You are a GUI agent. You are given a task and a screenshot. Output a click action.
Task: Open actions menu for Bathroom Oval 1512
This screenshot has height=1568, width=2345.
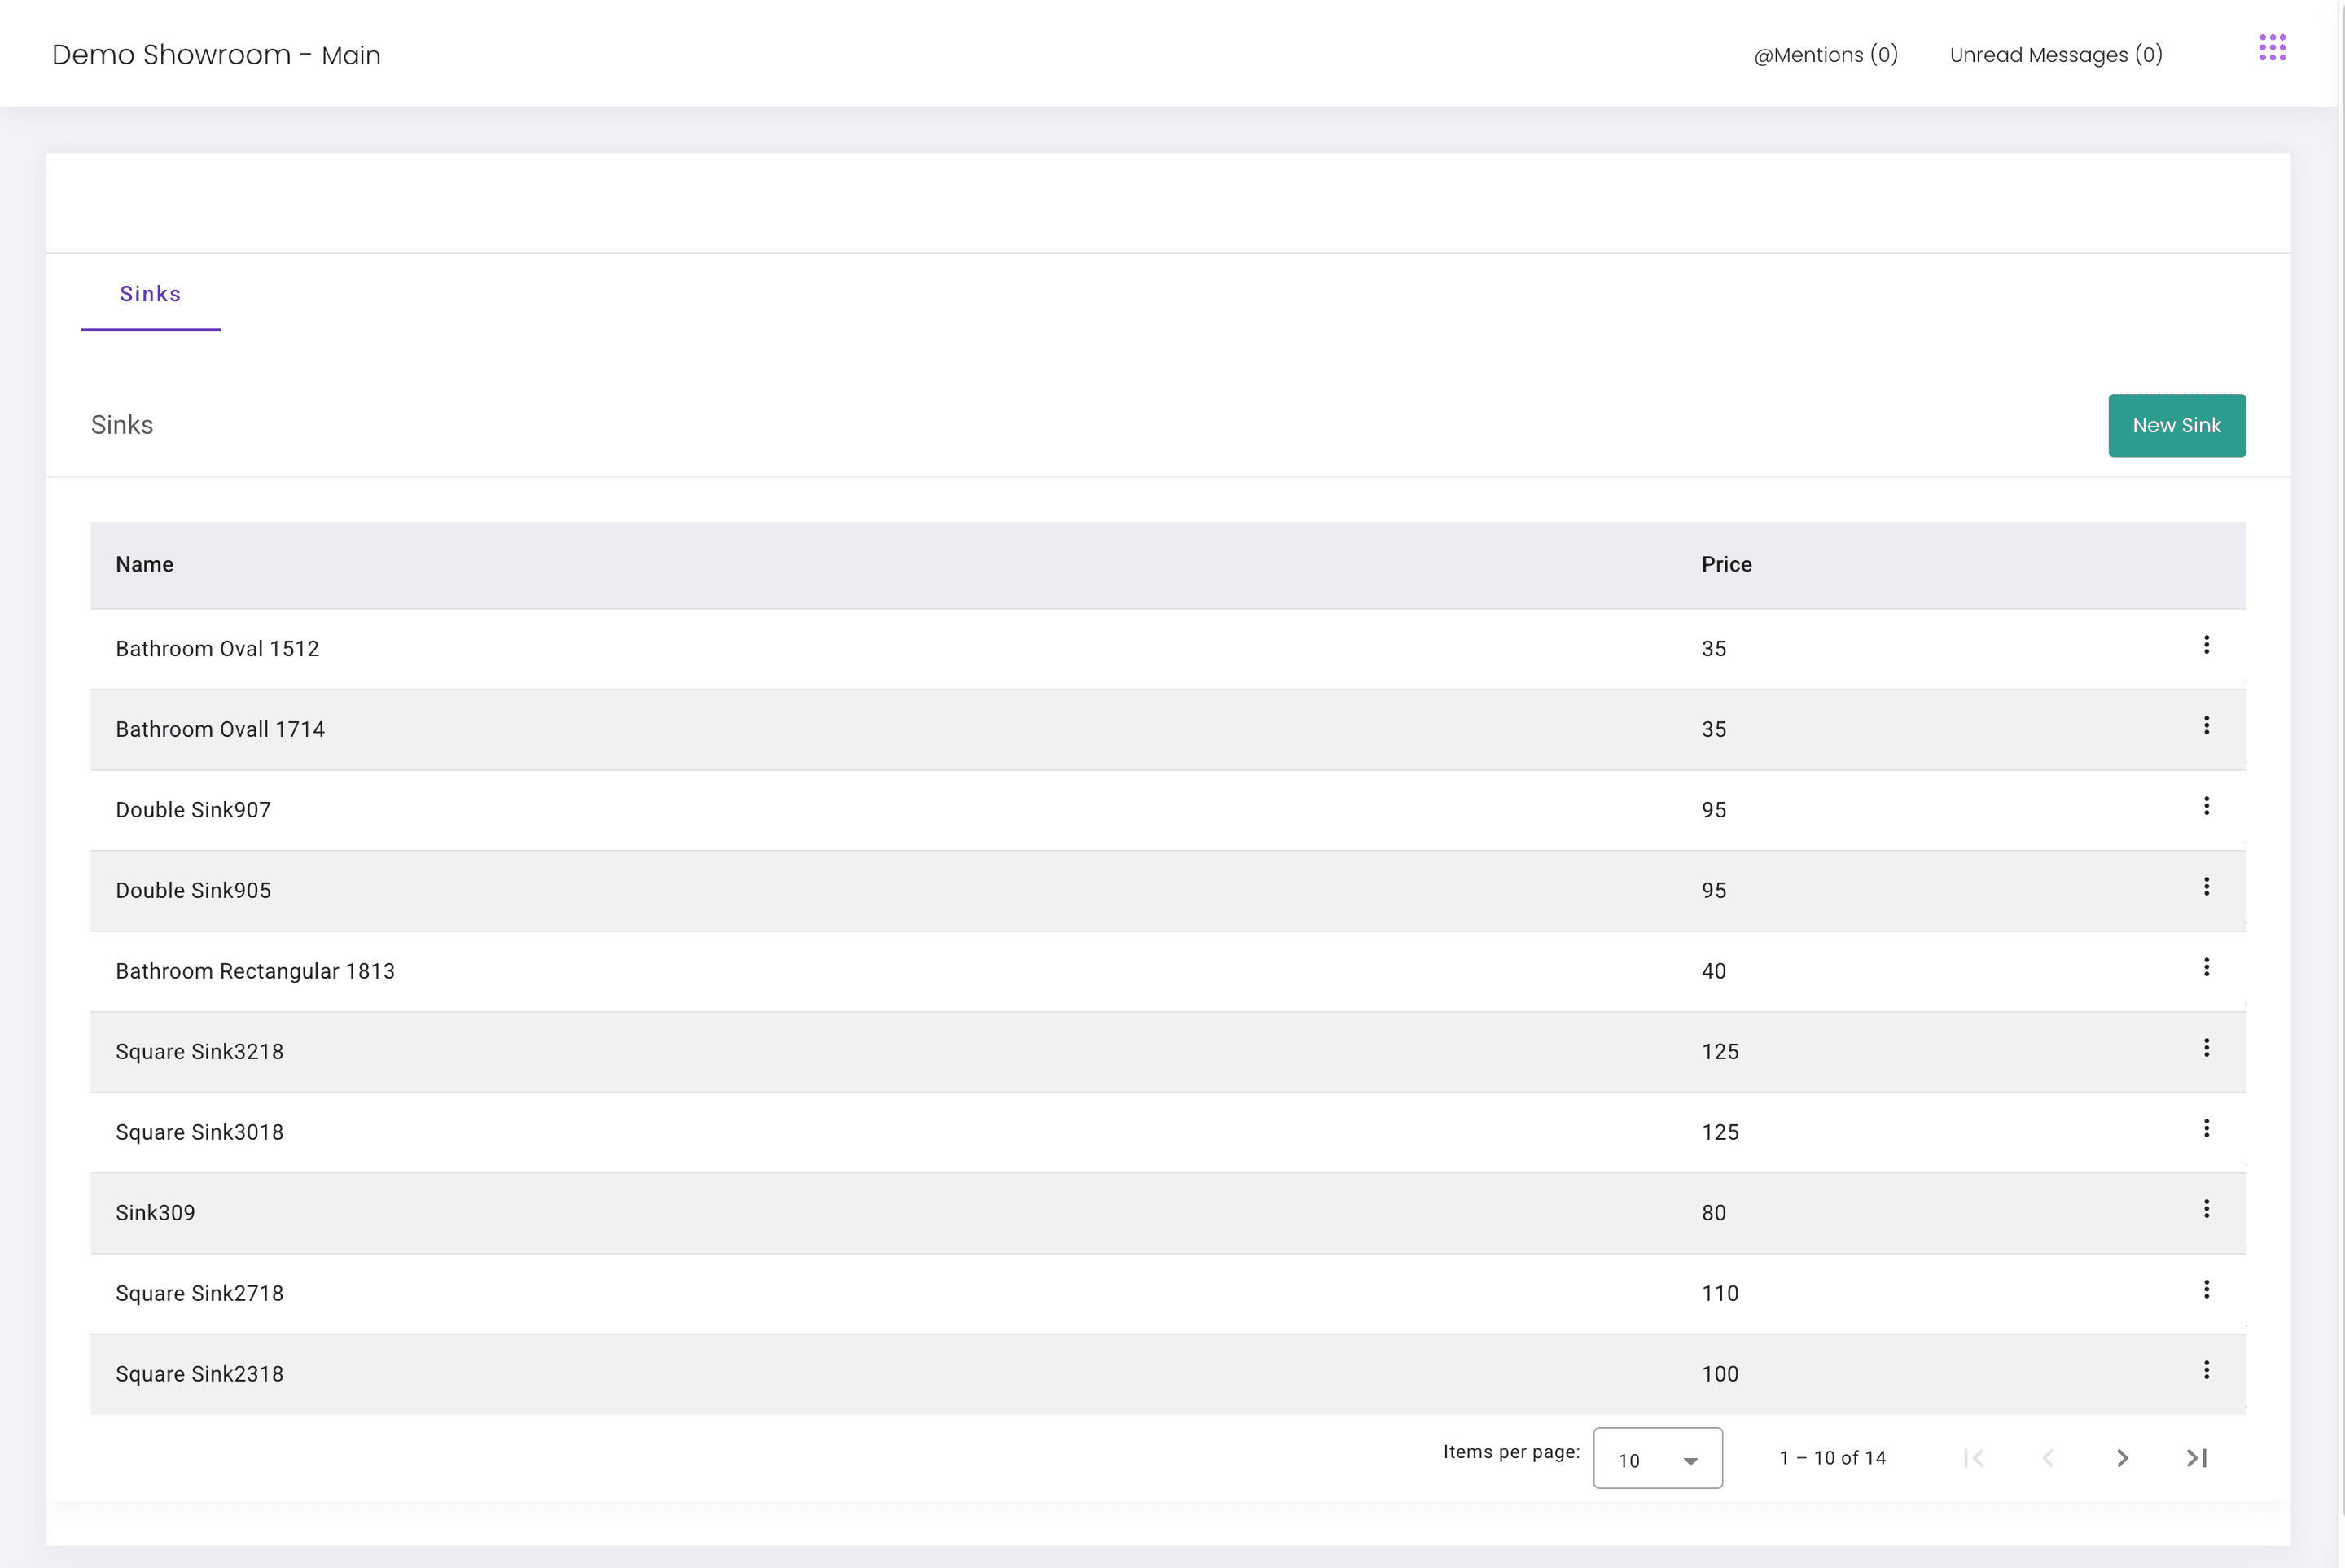click(x=2206, y=645)
